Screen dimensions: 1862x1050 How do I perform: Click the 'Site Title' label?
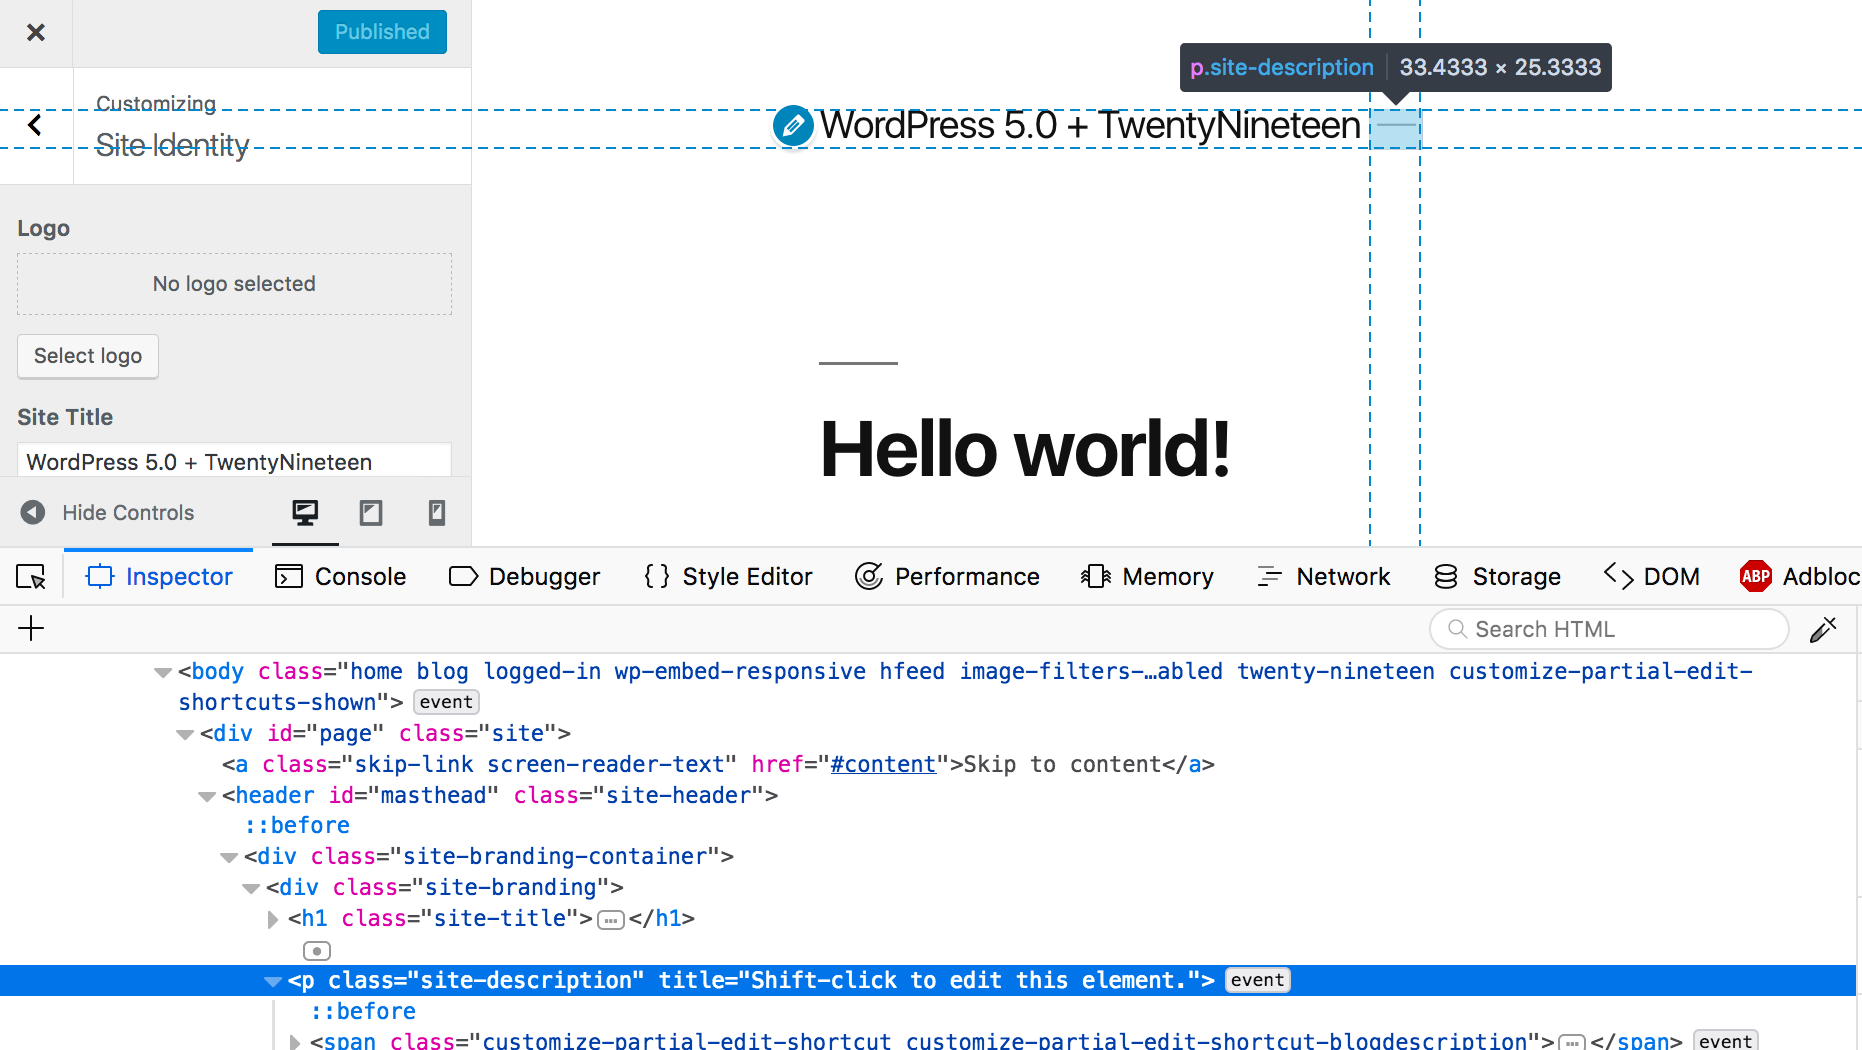pyautogui.click(x=65, y=417)
